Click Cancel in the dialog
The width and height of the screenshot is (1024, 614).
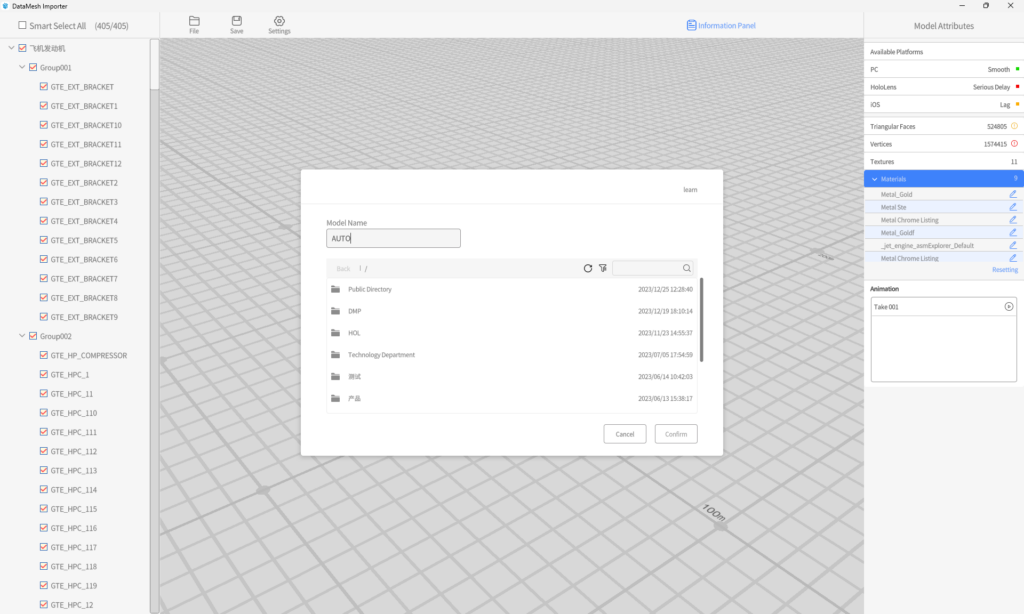pyautogui.click(x=625, y=434)
